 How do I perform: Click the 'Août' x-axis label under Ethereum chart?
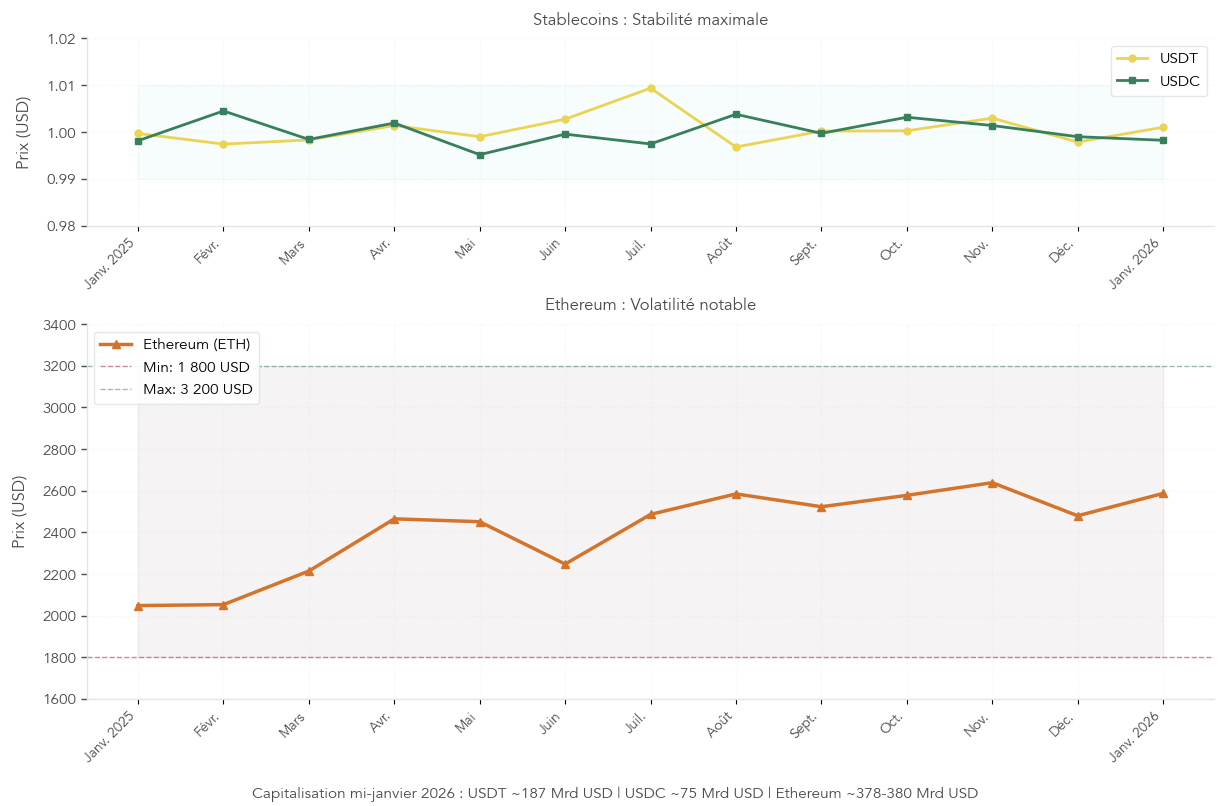click(x=720, y=725)
